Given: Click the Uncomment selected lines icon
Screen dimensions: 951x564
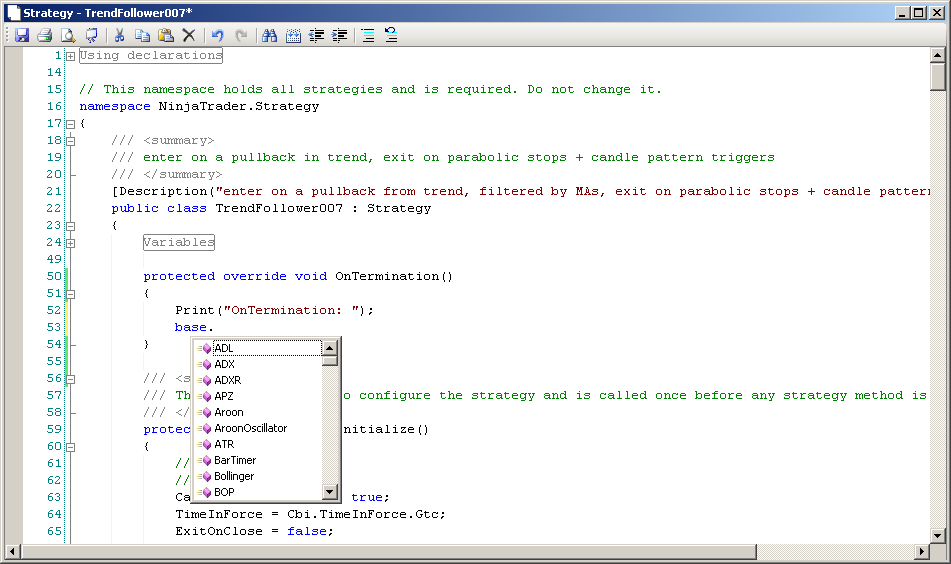Looking at the screenshot, I should point(391,36).
